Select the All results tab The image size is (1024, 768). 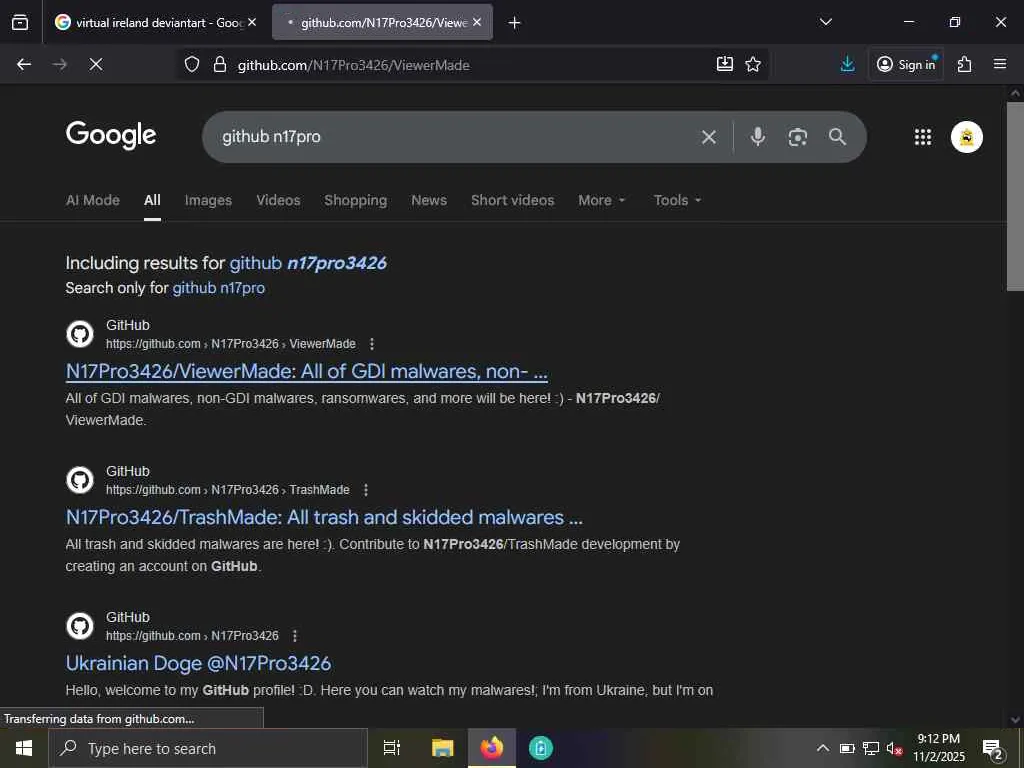152,200
